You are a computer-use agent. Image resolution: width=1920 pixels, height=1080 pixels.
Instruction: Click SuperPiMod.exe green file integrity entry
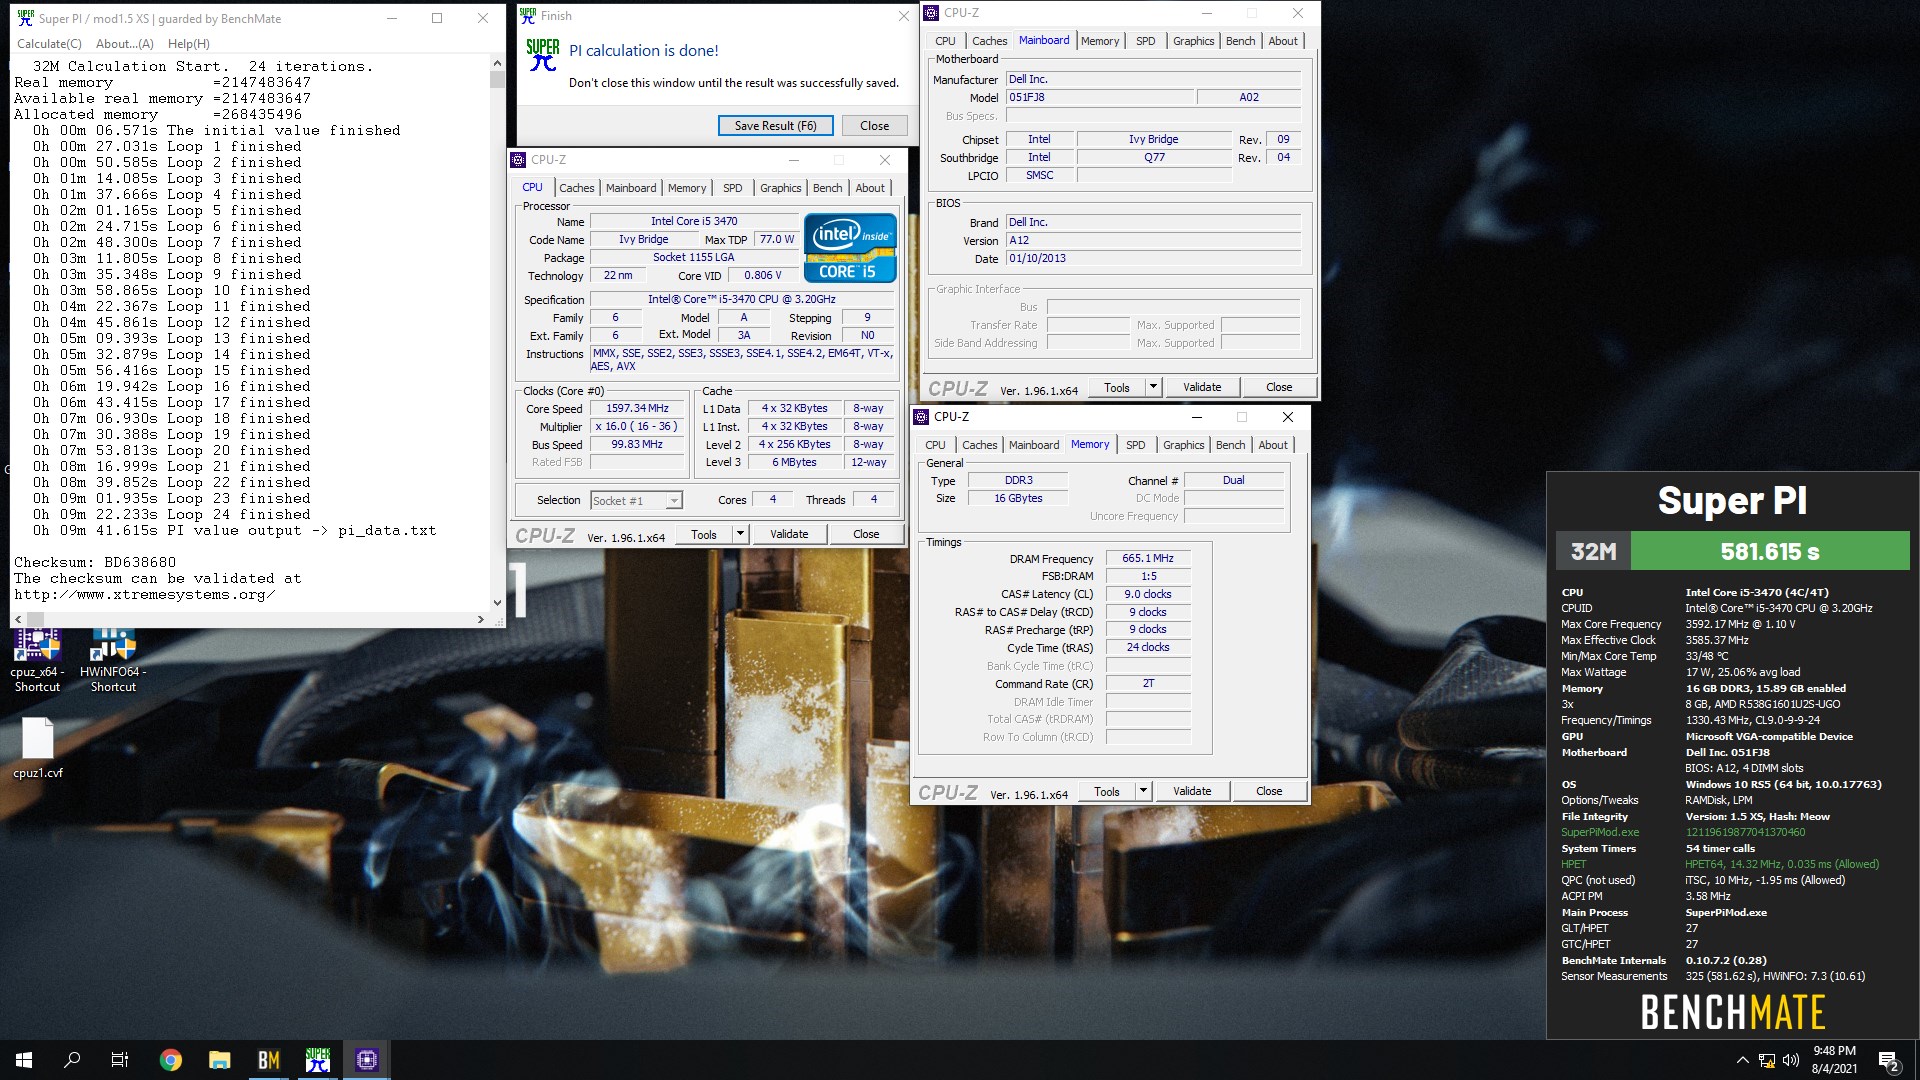coord(1600,832)
